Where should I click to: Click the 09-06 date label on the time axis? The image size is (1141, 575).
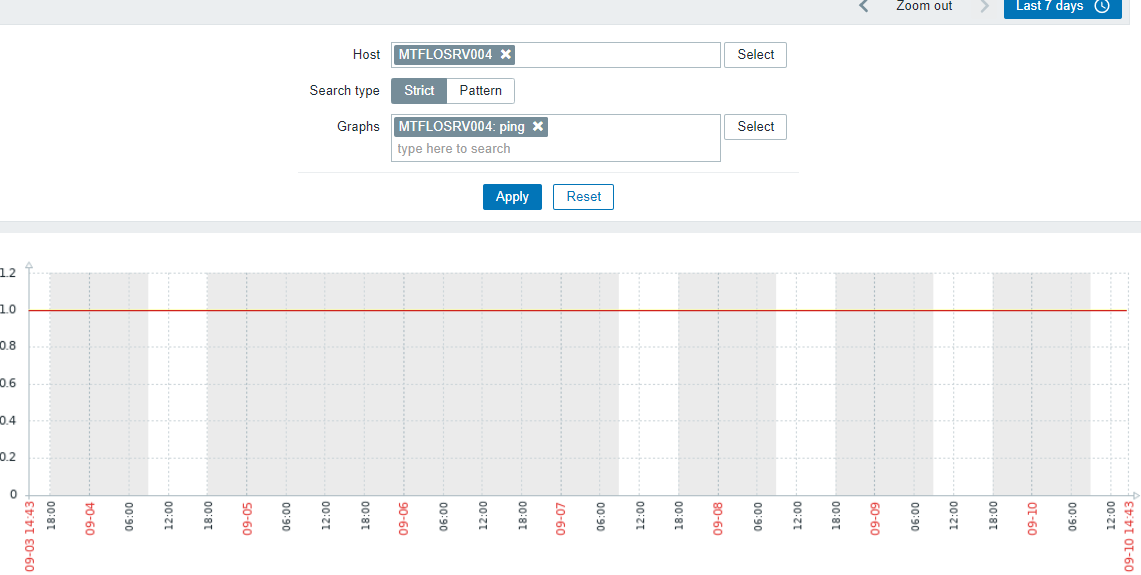(x=404, y=518)
